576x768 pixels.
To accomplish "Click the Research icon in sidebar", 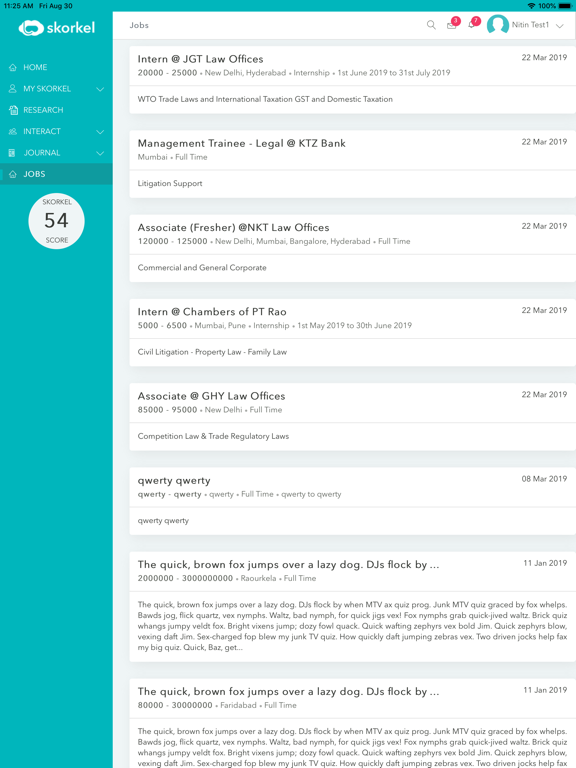I will (x=13, y=110).
